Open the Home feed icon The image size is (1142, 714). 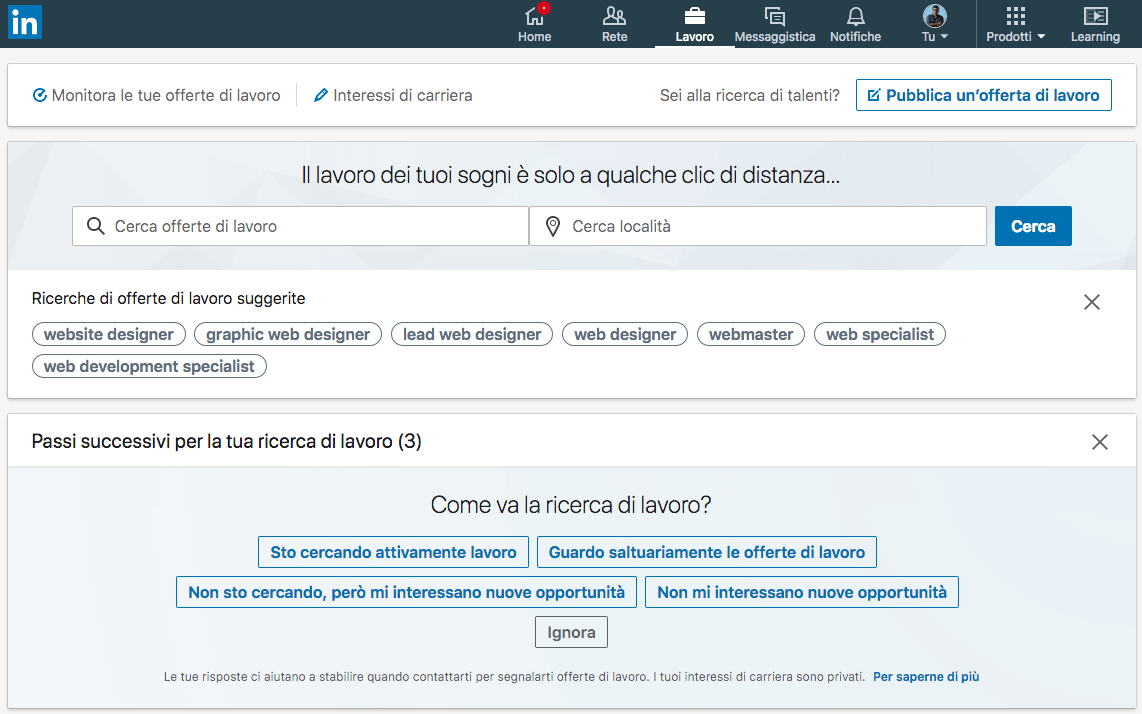coord(535,15)
